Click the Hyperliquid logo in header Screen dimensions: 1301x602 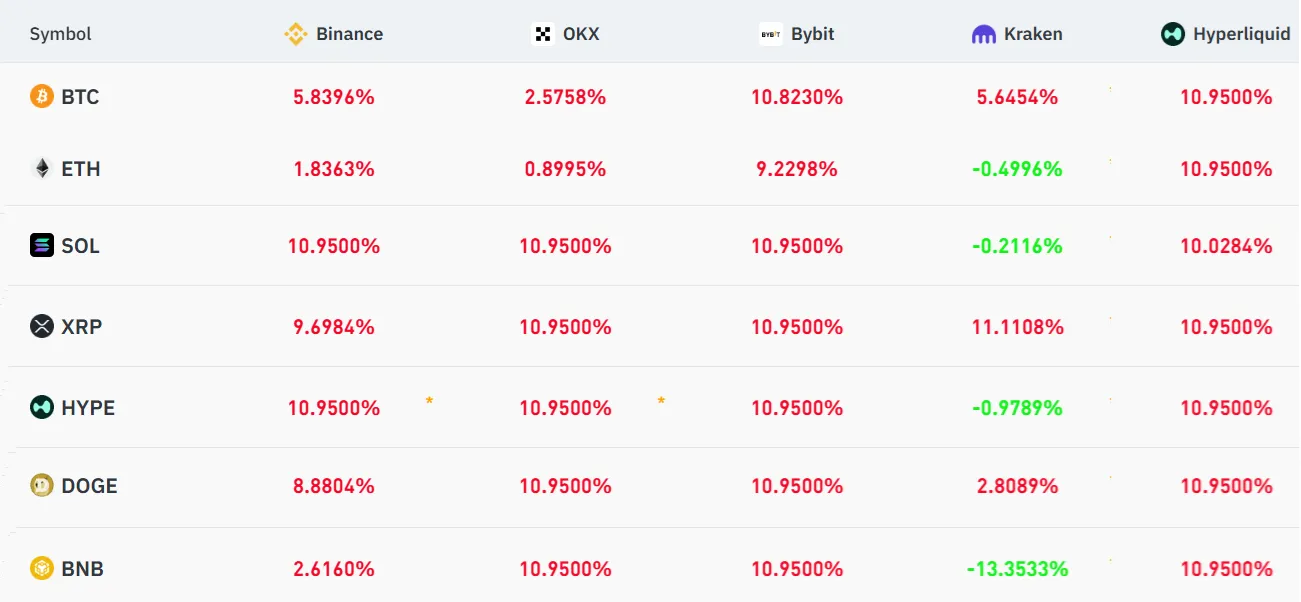pyautogui.click(x=1173, y=34)
